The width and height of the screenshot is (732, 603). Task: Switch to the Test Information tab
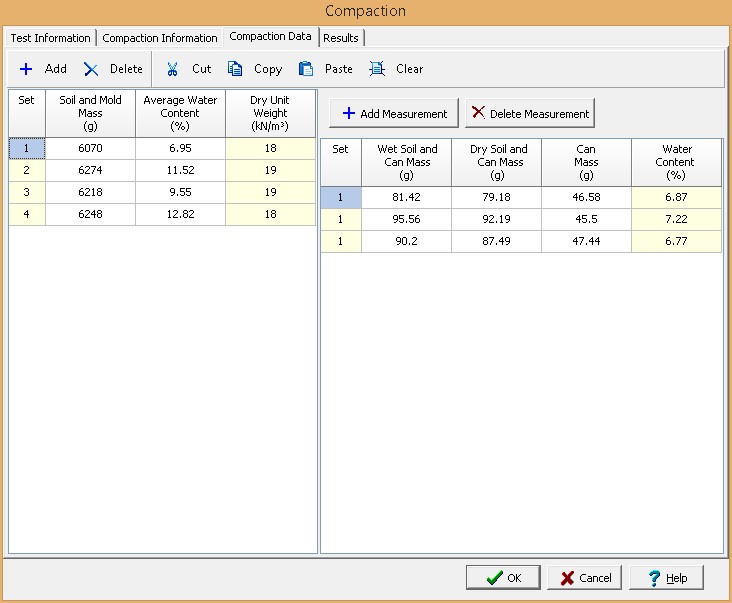click(50, 38)
